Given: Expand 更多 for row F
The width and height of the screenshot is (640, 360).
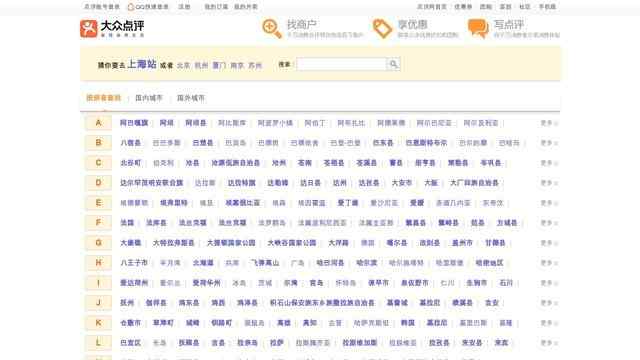Looking at the screenshot, I should 549,223.
